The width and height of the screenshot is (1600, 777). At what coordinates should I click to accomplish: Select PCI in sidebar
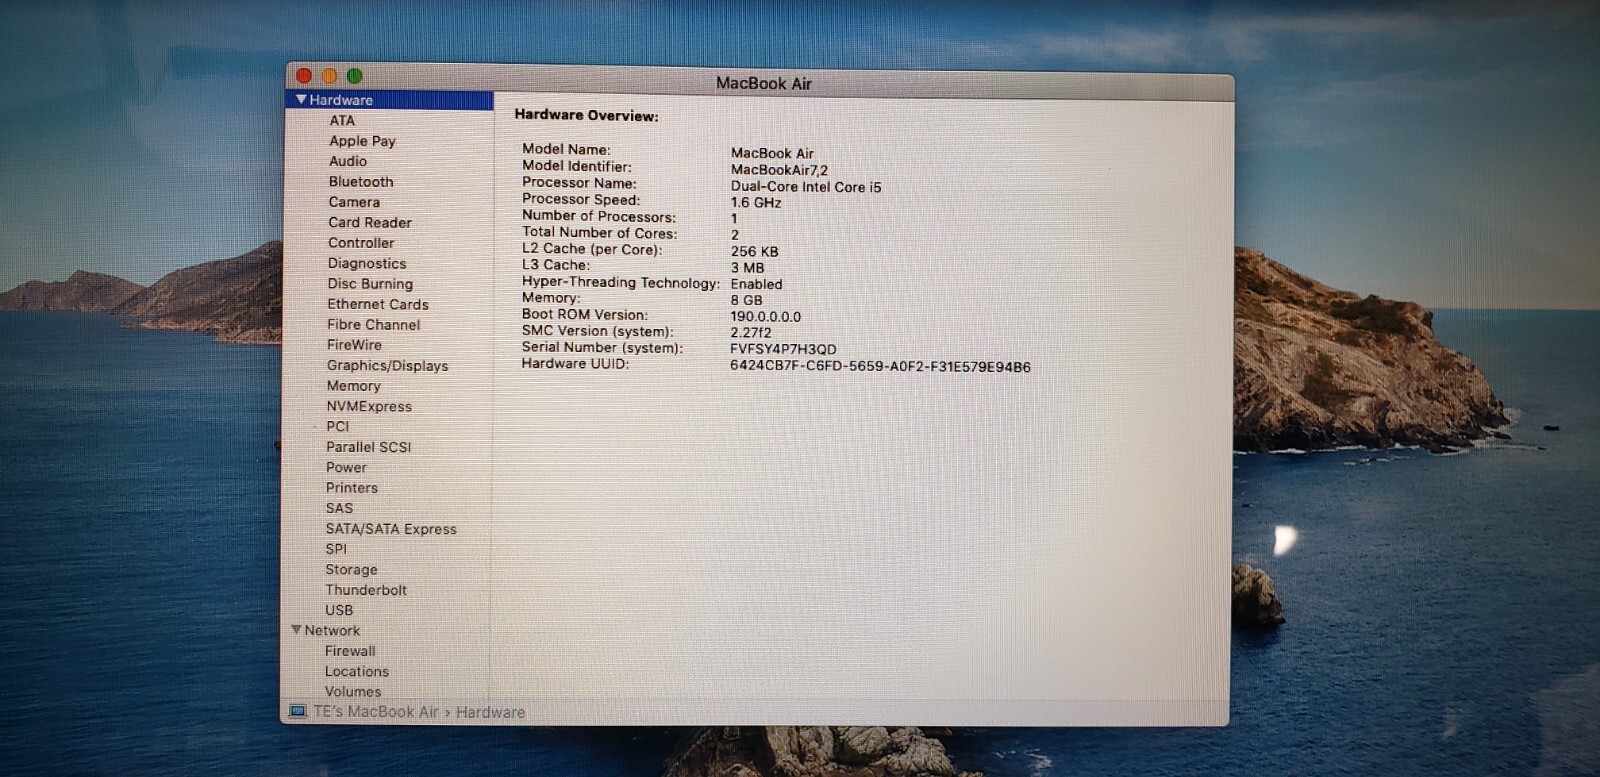point(338,426)
